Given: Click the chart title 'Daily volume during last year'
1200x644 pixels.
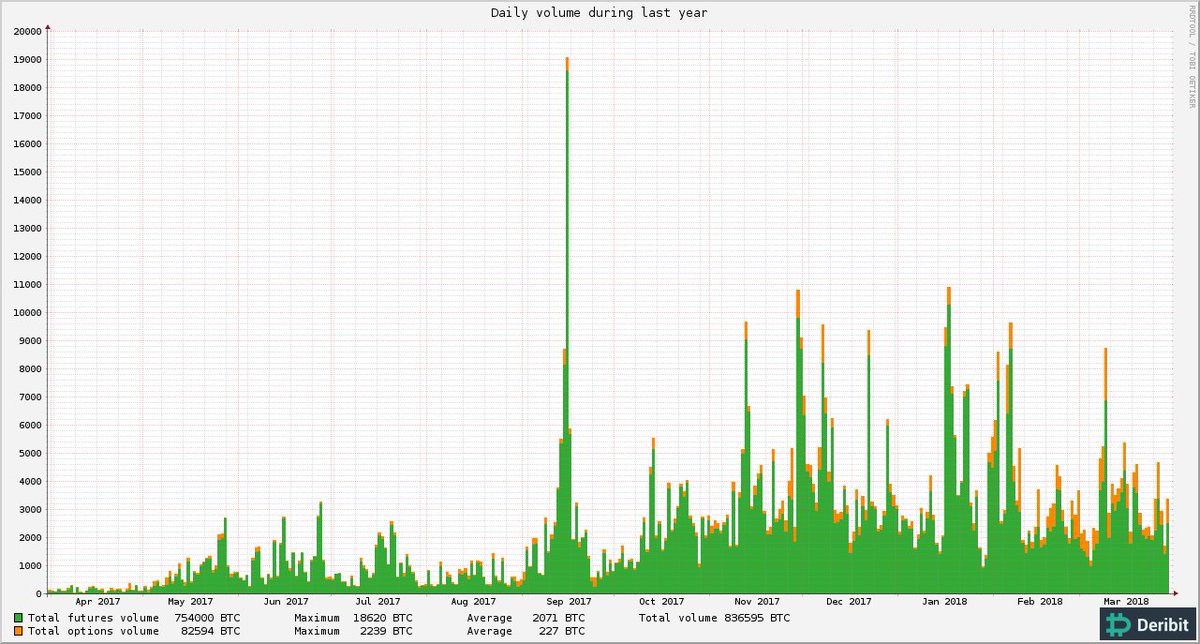Looking at the screenshot, I should click(x=599, y=13).
